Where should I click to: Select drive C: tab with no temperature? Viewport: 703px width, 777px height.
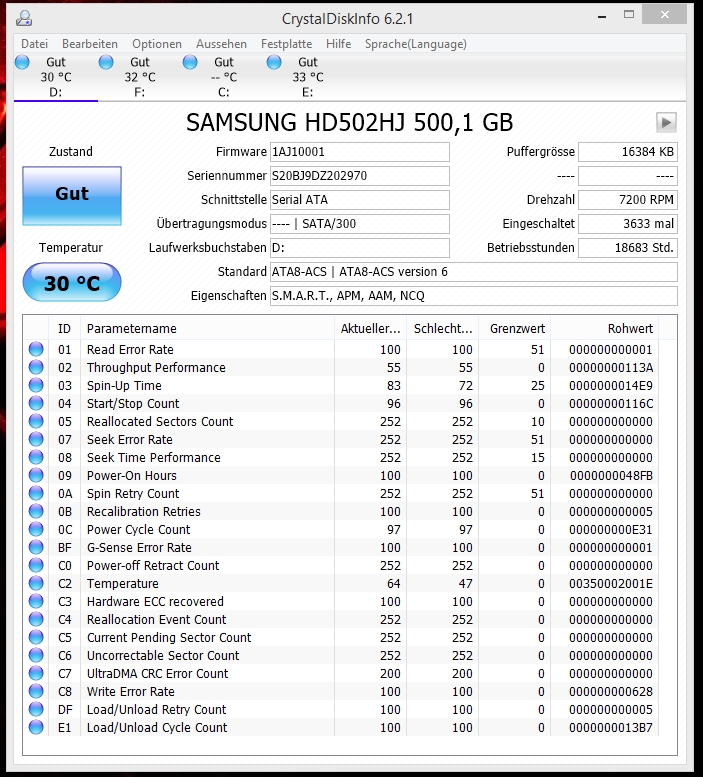223,77
